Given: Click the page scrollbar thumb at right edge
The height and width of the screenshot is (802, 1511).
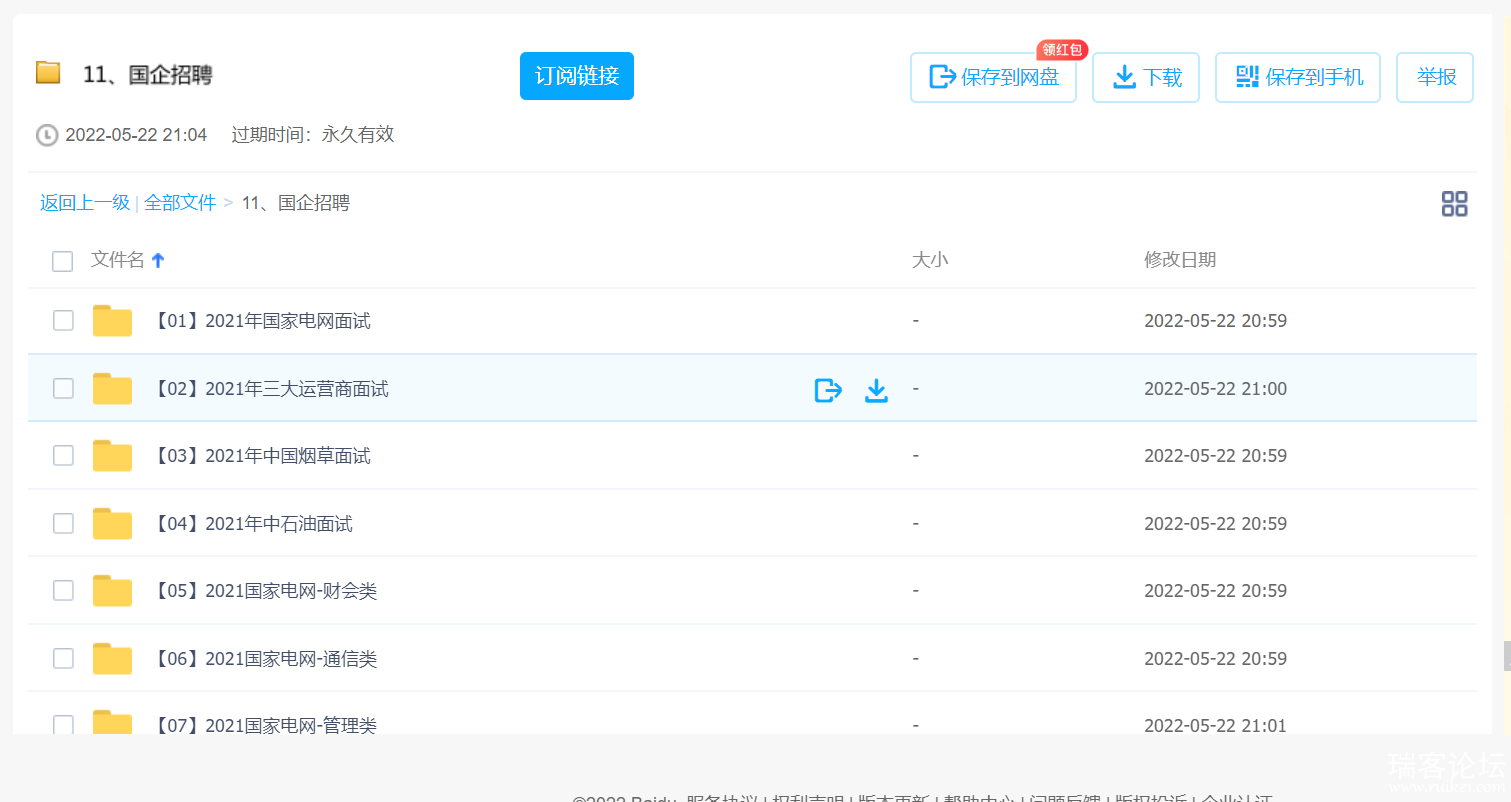Looking at the screenshot, I should click(1506, 656).
